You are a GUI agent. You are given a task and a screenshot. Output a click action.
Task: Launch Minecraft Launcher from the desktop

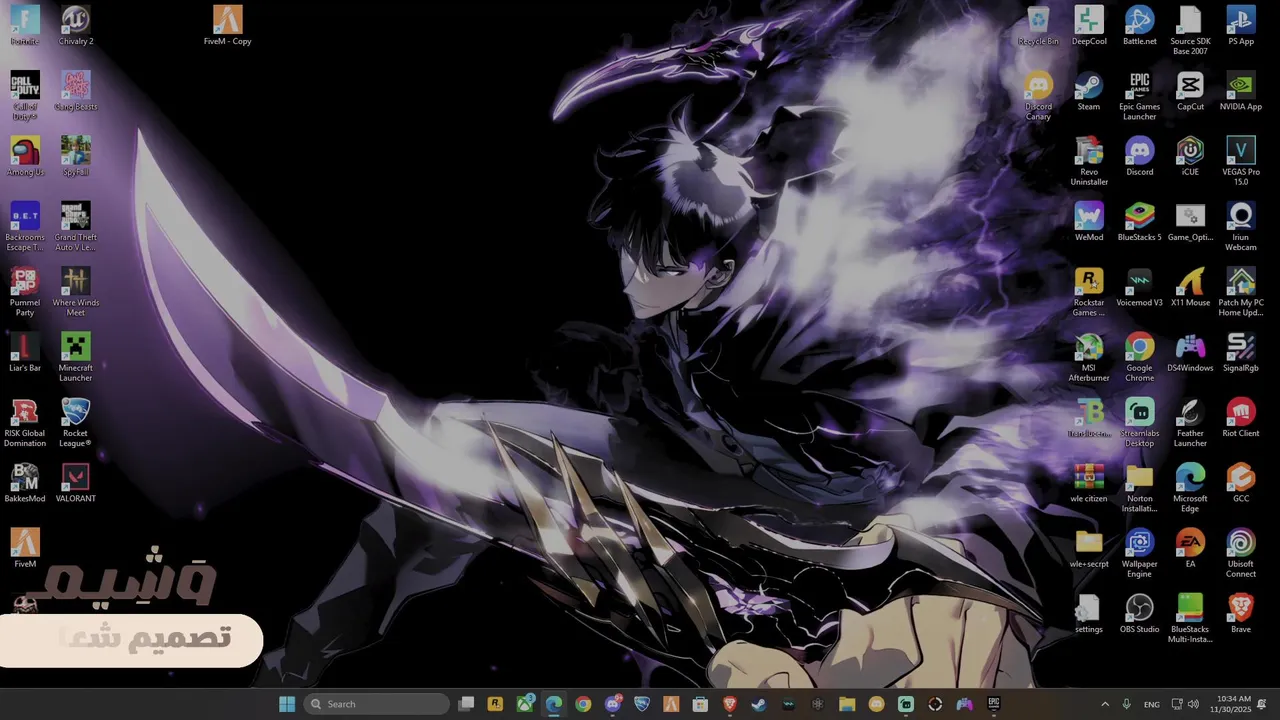click(x=76, y=357)
